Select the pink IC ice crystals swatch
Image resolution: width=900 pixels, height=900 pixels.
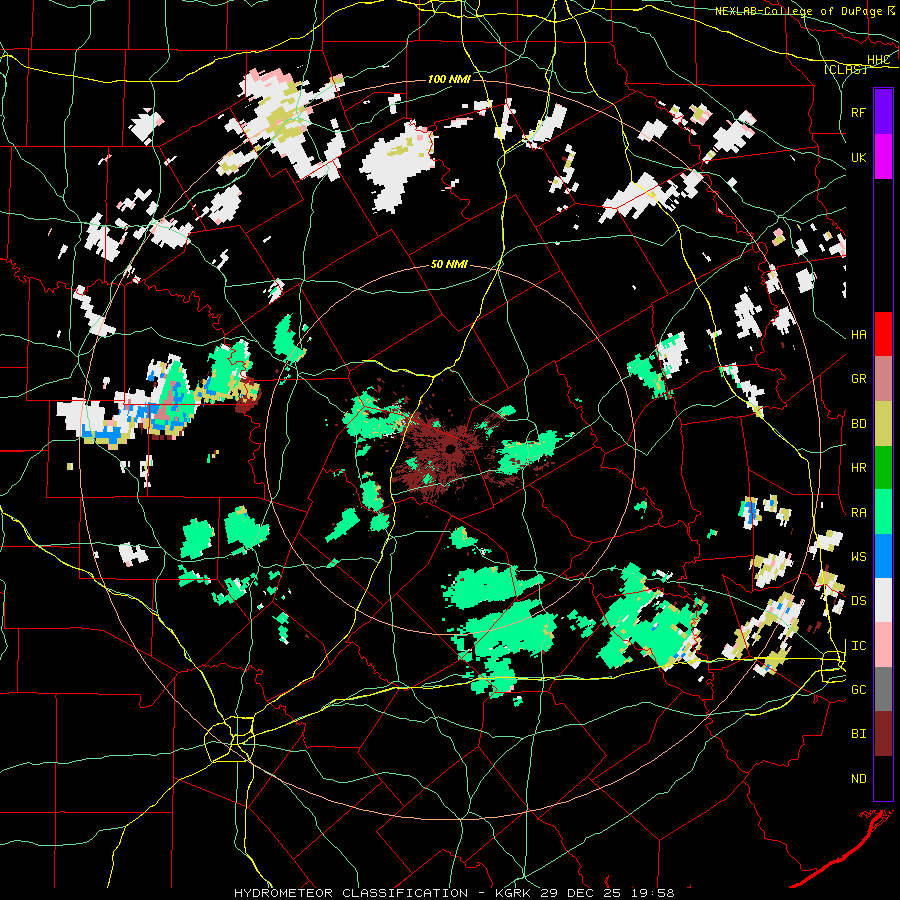pos(883,645)
